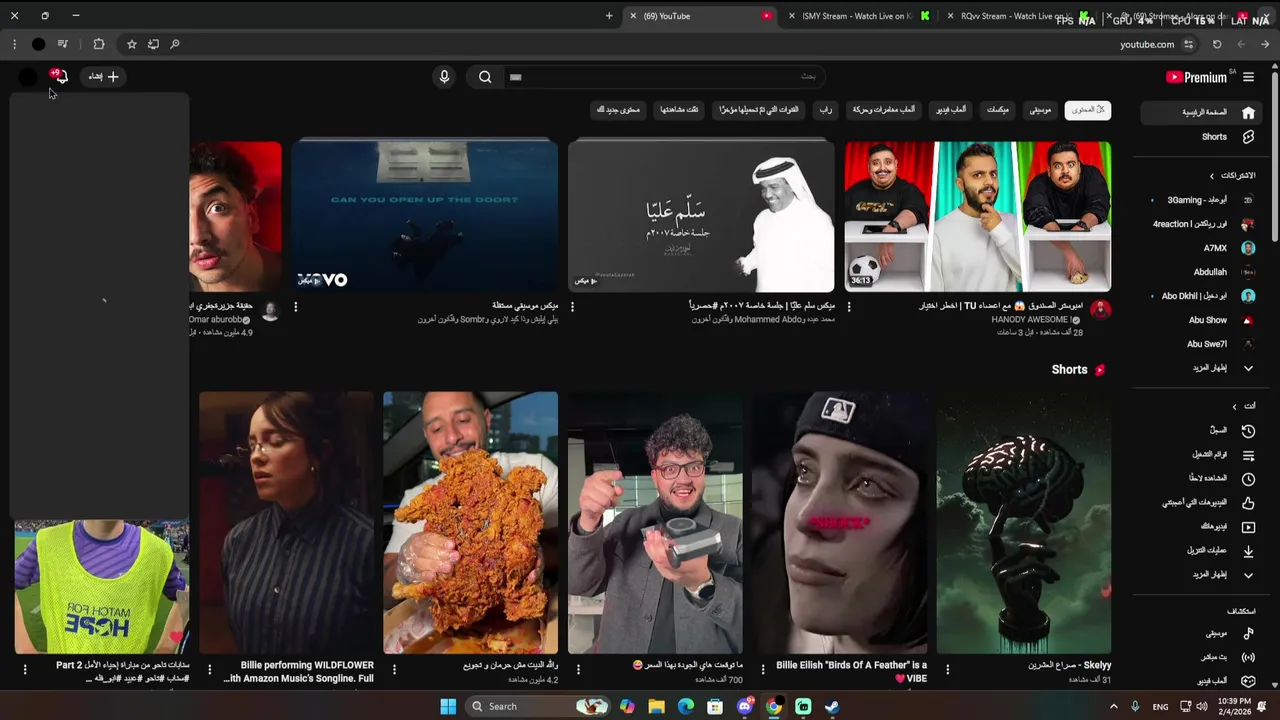Open the browser three-dot menu
Viewport: 1280px width, 720px height.
click(x=14, y=44)
